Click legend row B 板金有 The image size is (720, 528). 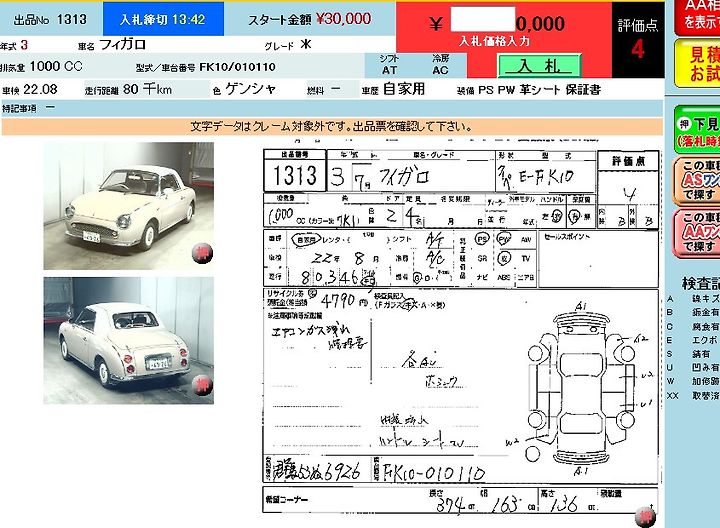click(693, 312)
